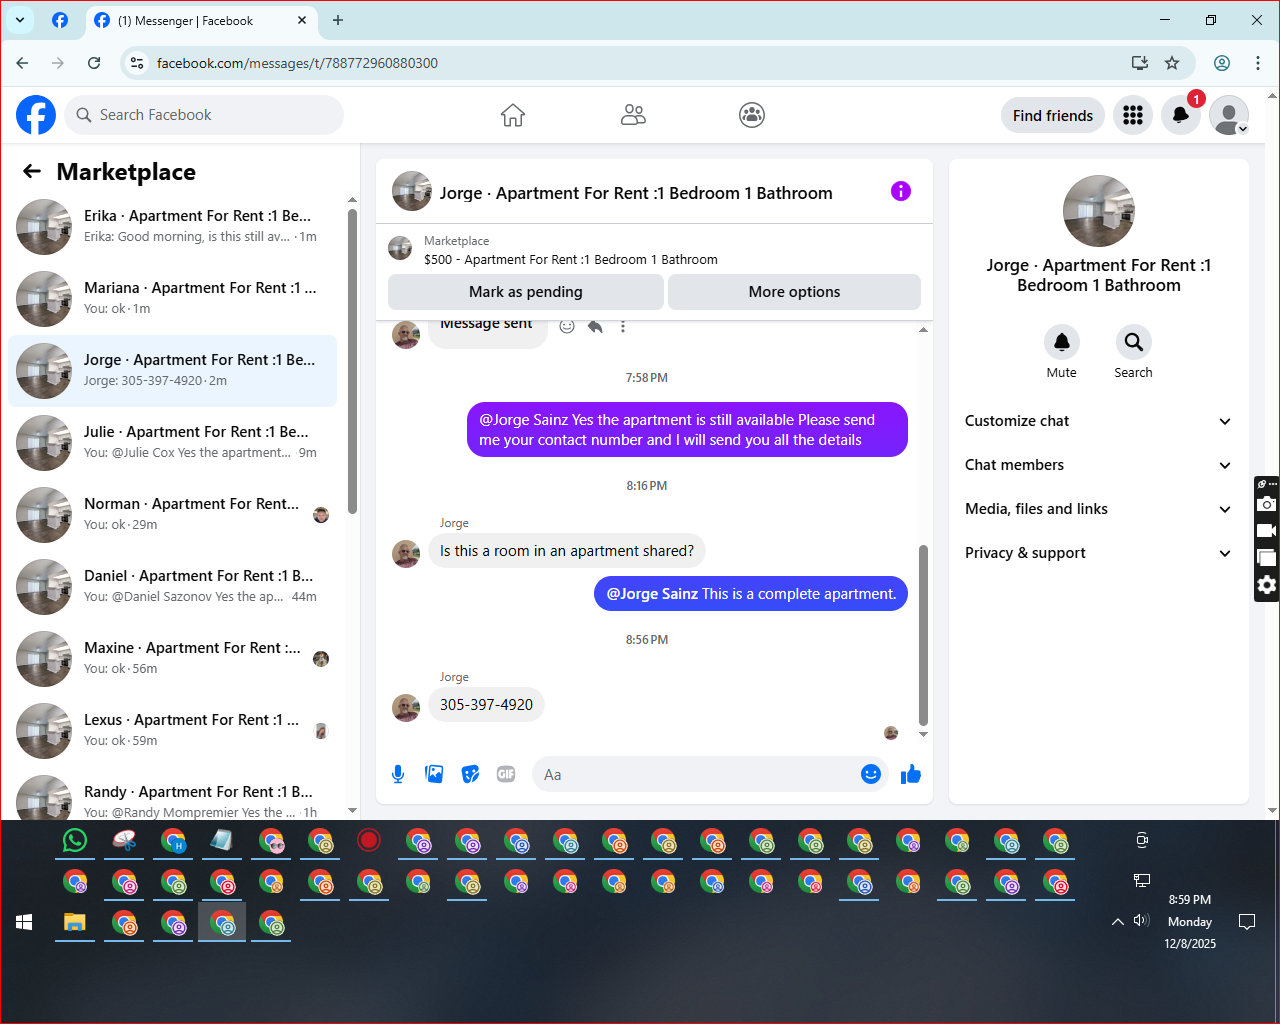React to the message with the emoji icon
The width and height of the screenshot is (1280, 1024).
click(567, 326)
